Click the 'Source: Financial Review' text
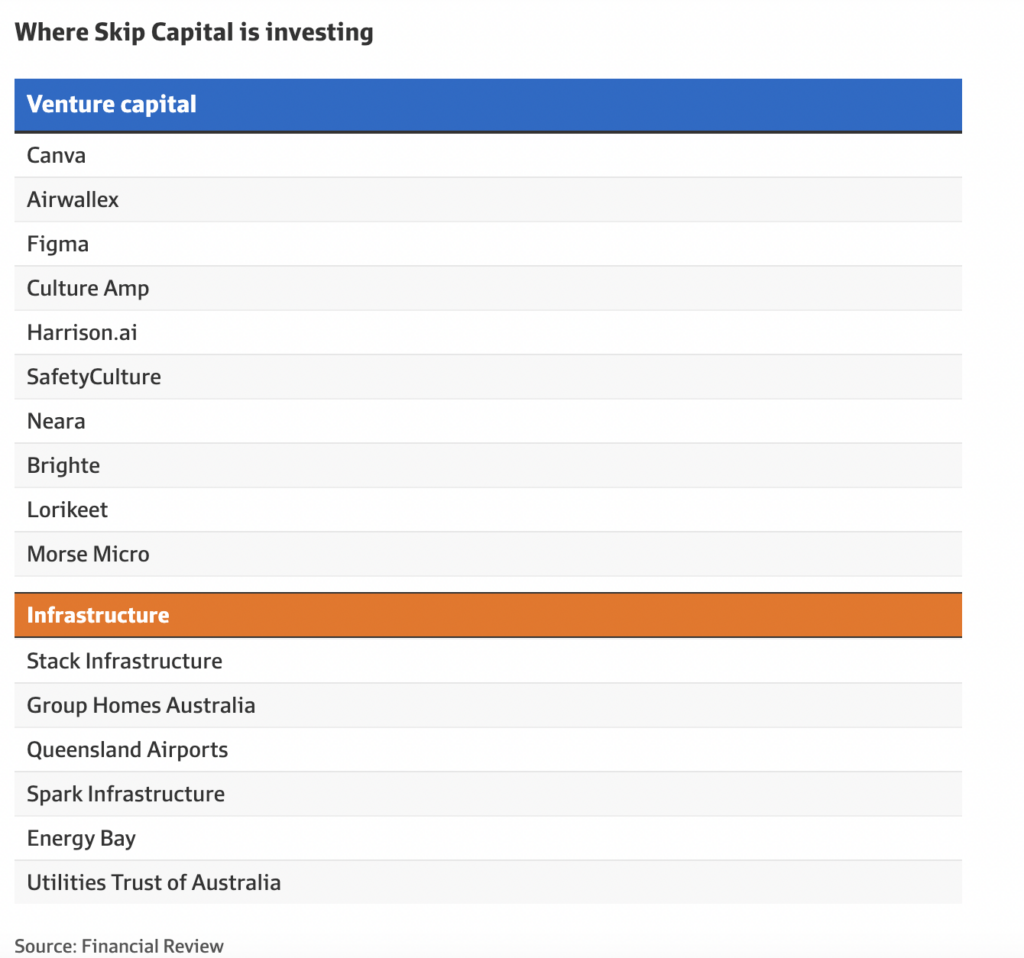Screen dimensions: 1024x958 (119, 946)
